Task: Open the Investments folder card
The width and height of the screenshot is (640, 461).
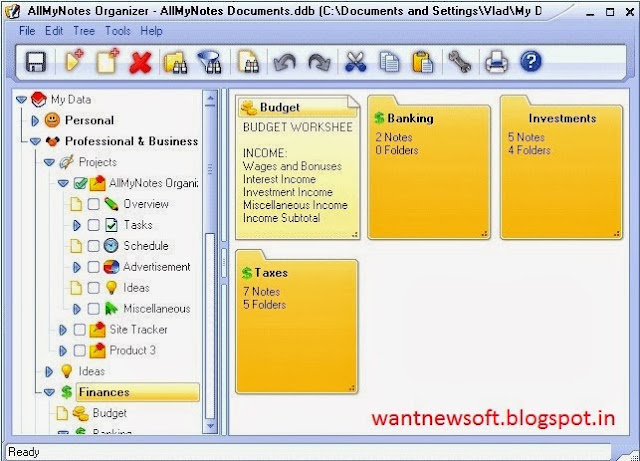Action: (x=562, y=167)
